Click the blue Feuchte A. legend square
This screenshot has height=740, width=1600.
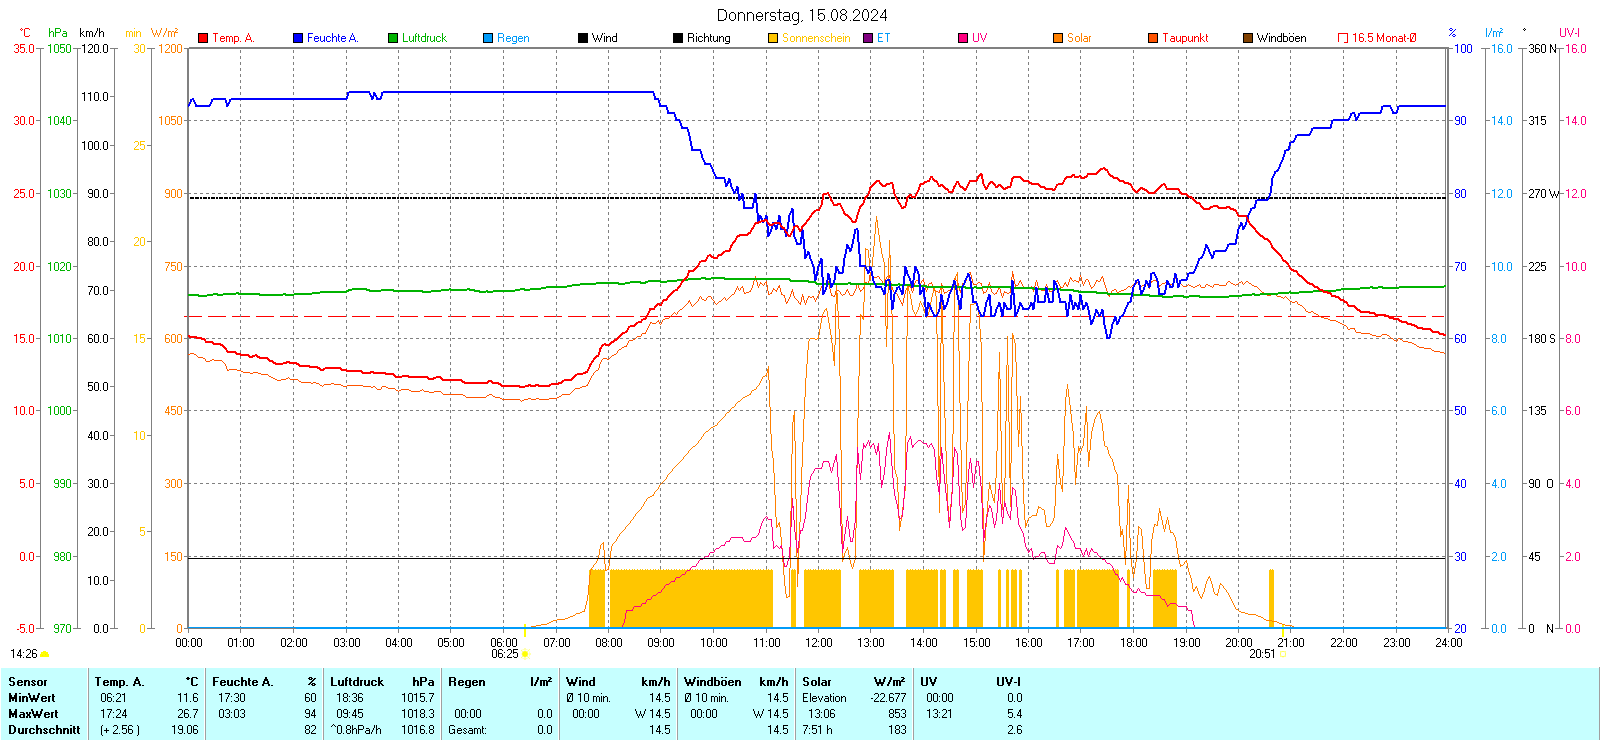[298, 38]
